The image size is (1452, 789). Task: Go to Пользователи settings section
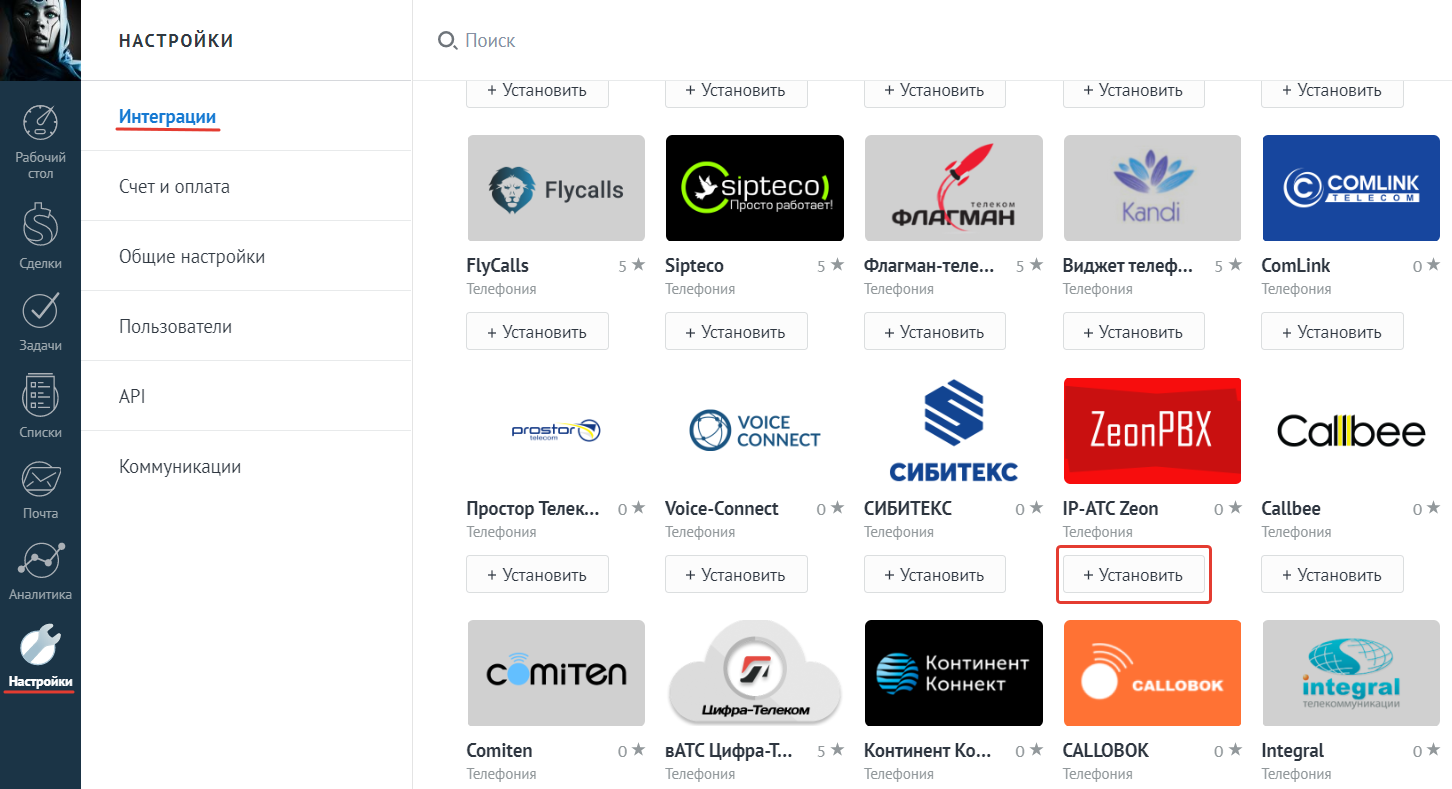(175, 327)
